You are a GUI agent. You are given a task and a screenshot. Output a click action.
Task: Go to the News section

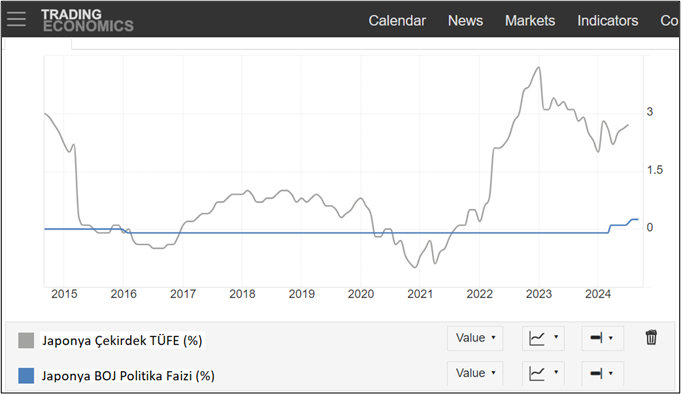pos(465,20)
